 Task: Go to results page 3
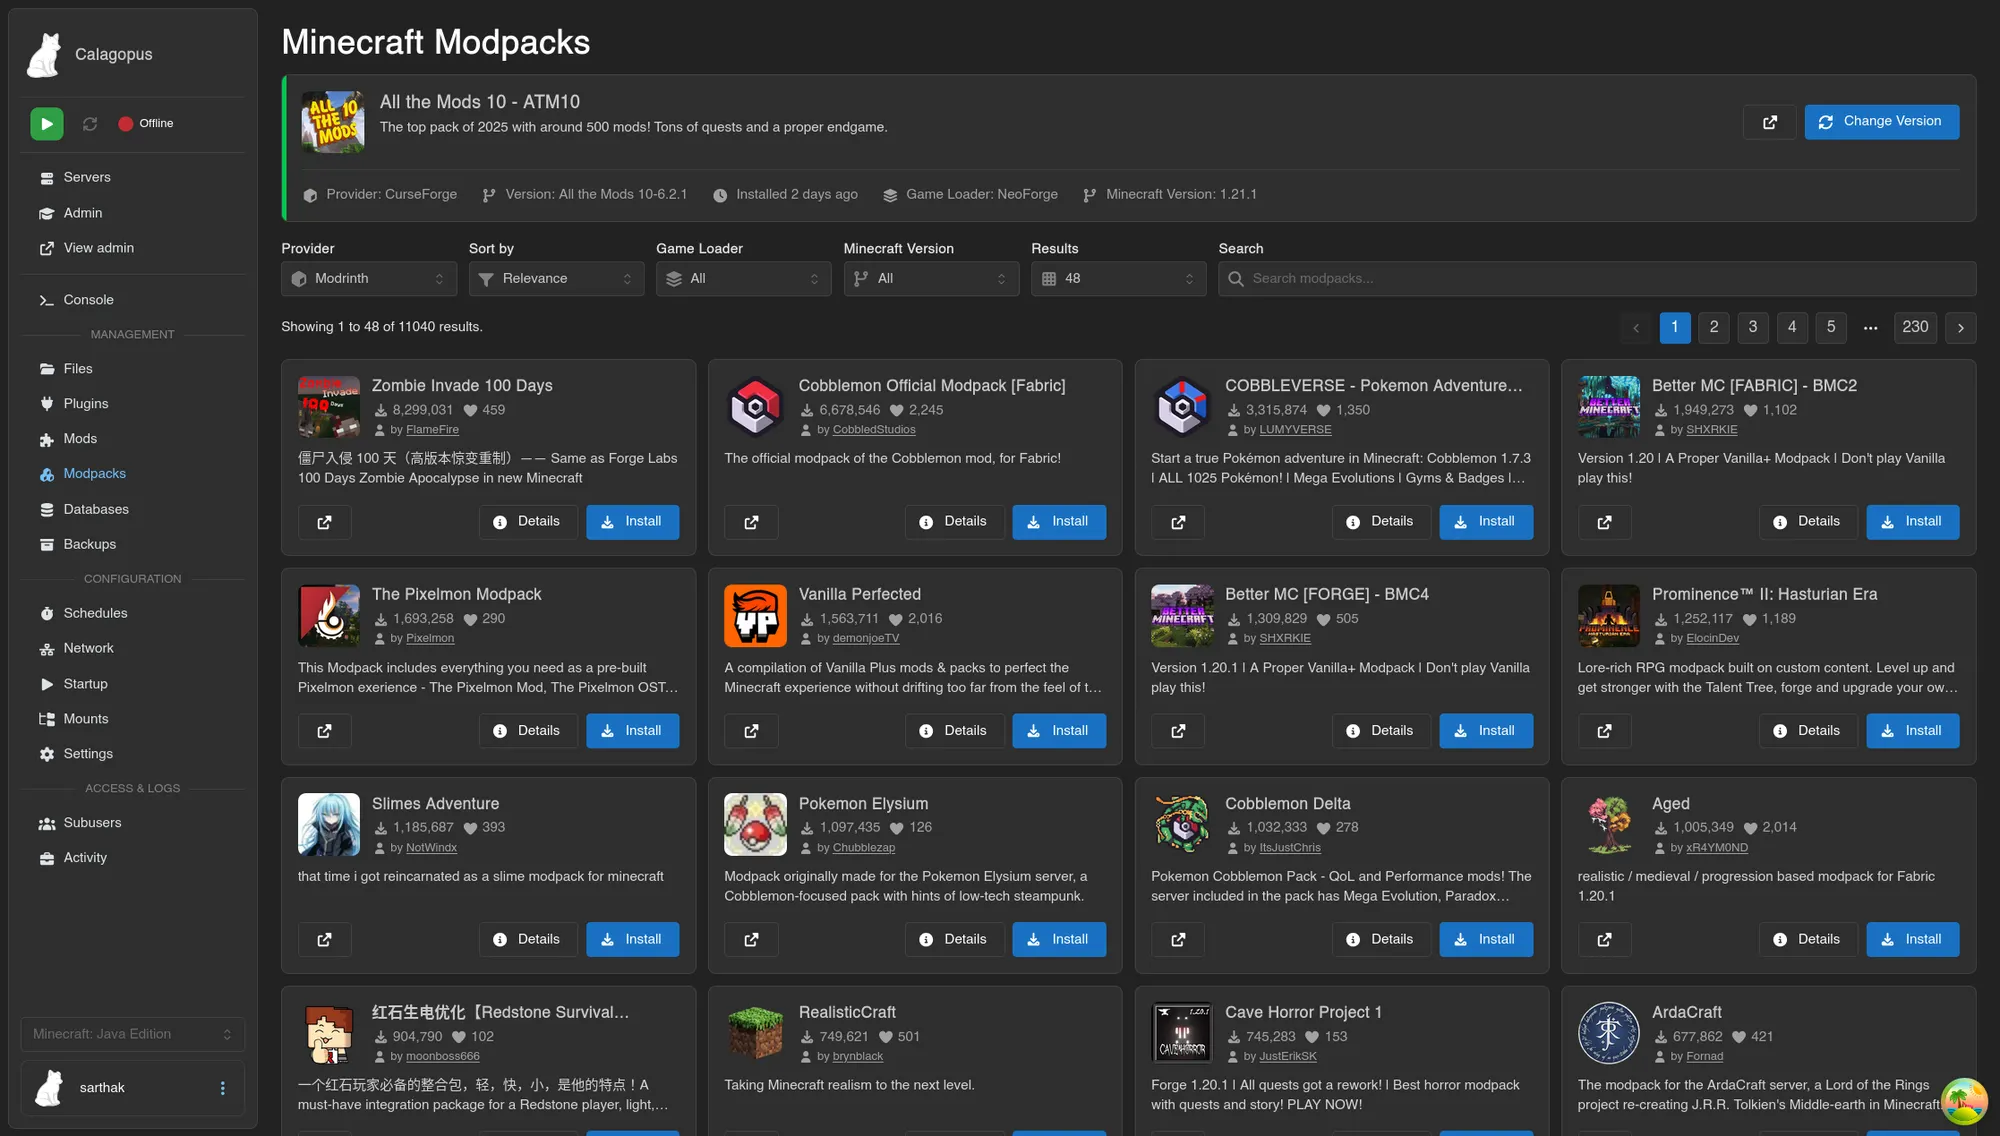coord(1752,328)
